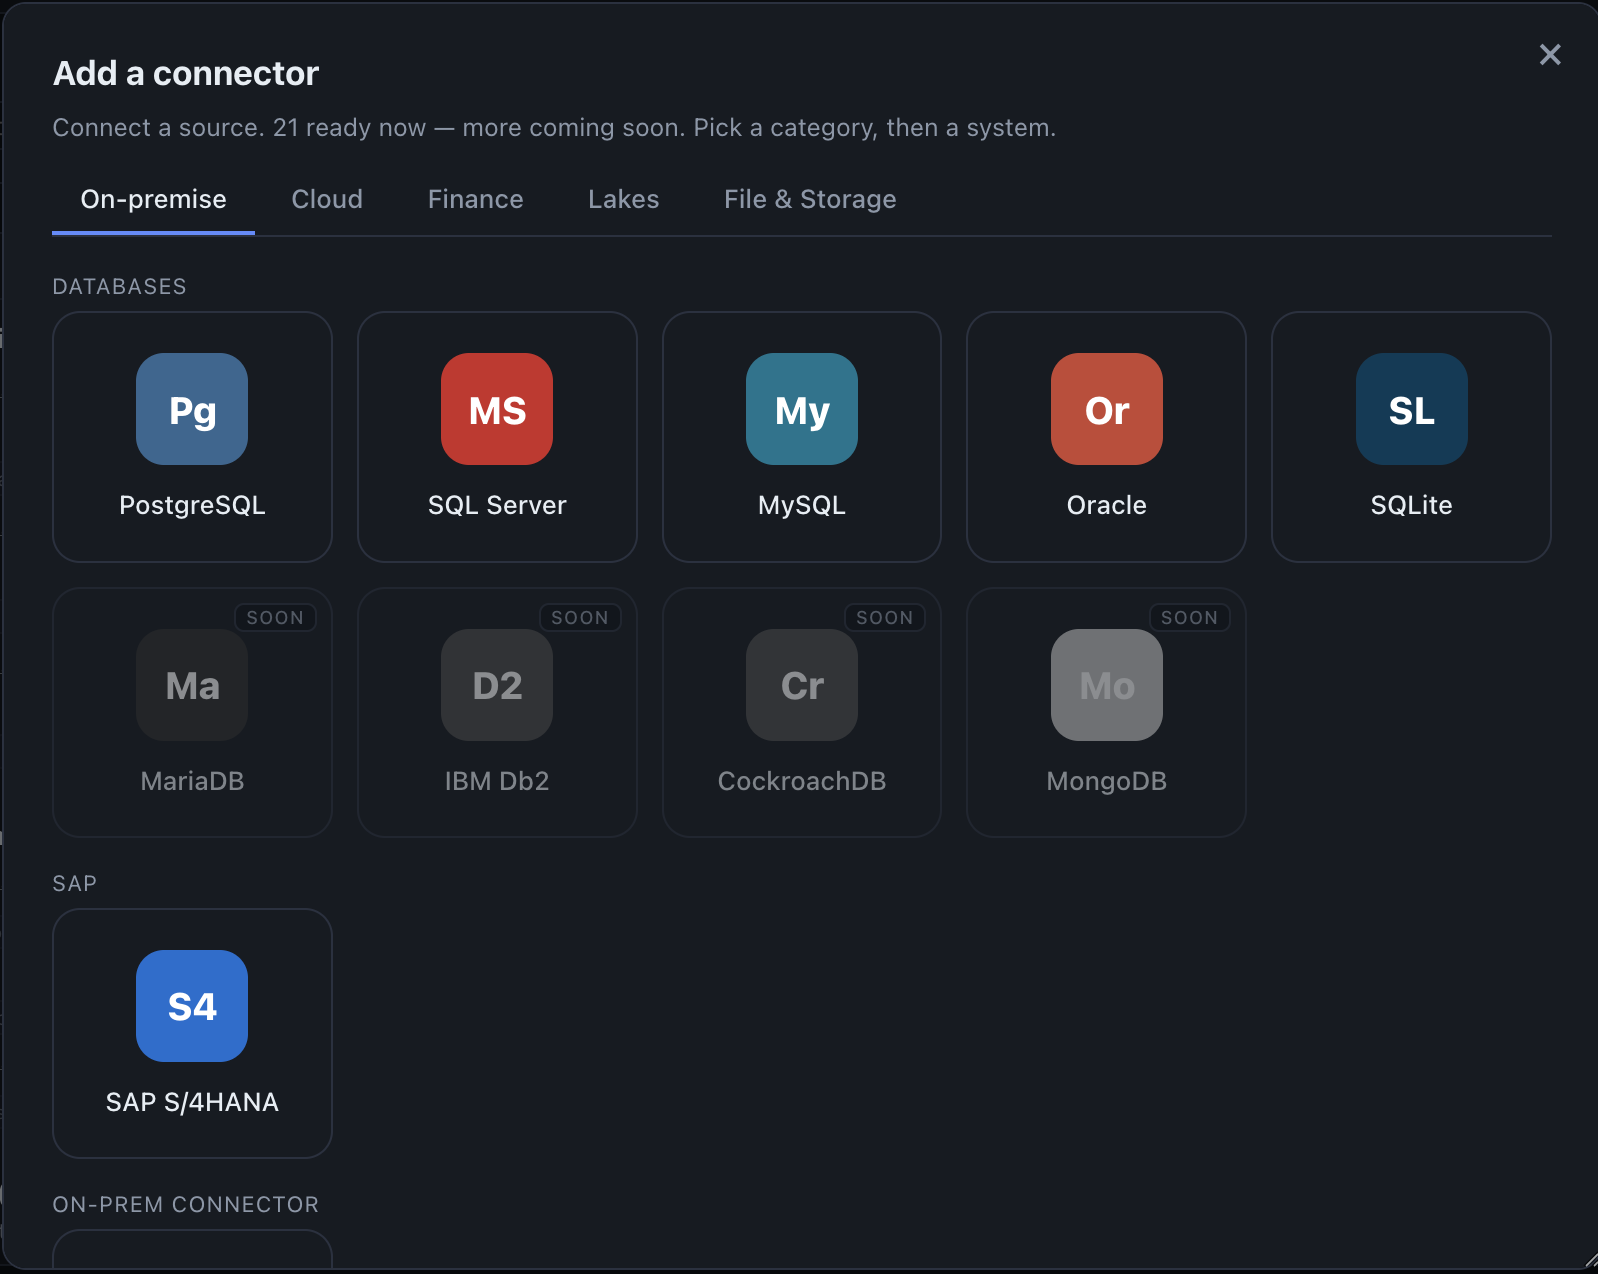Click the SOON badge on IBM Db2 card
Screen dimensions: 1598x1274
tap(580, 618)
